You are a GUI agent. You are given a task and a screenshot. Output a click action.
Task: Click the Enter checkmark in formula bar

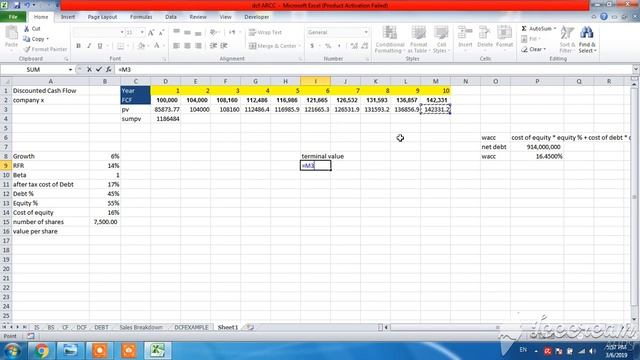pyautogui.click(x=99, y=70)
